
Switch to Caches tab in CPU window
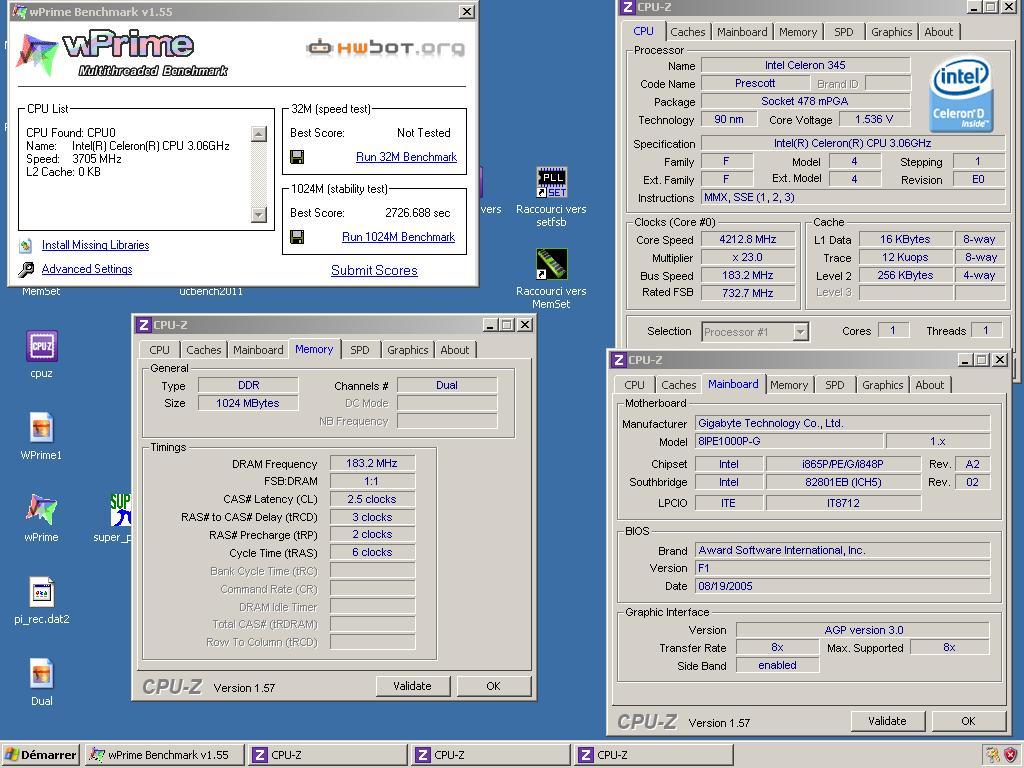click(x=688, y=32)
